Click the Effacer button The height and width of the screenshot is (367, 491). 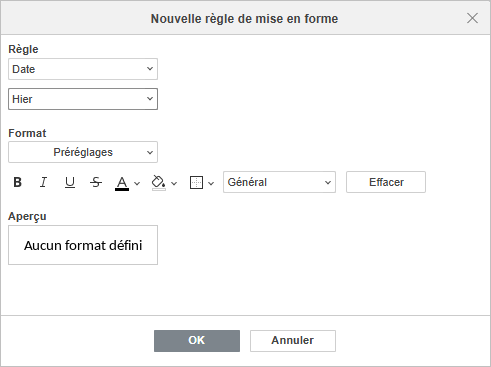(x=386, y=182)
